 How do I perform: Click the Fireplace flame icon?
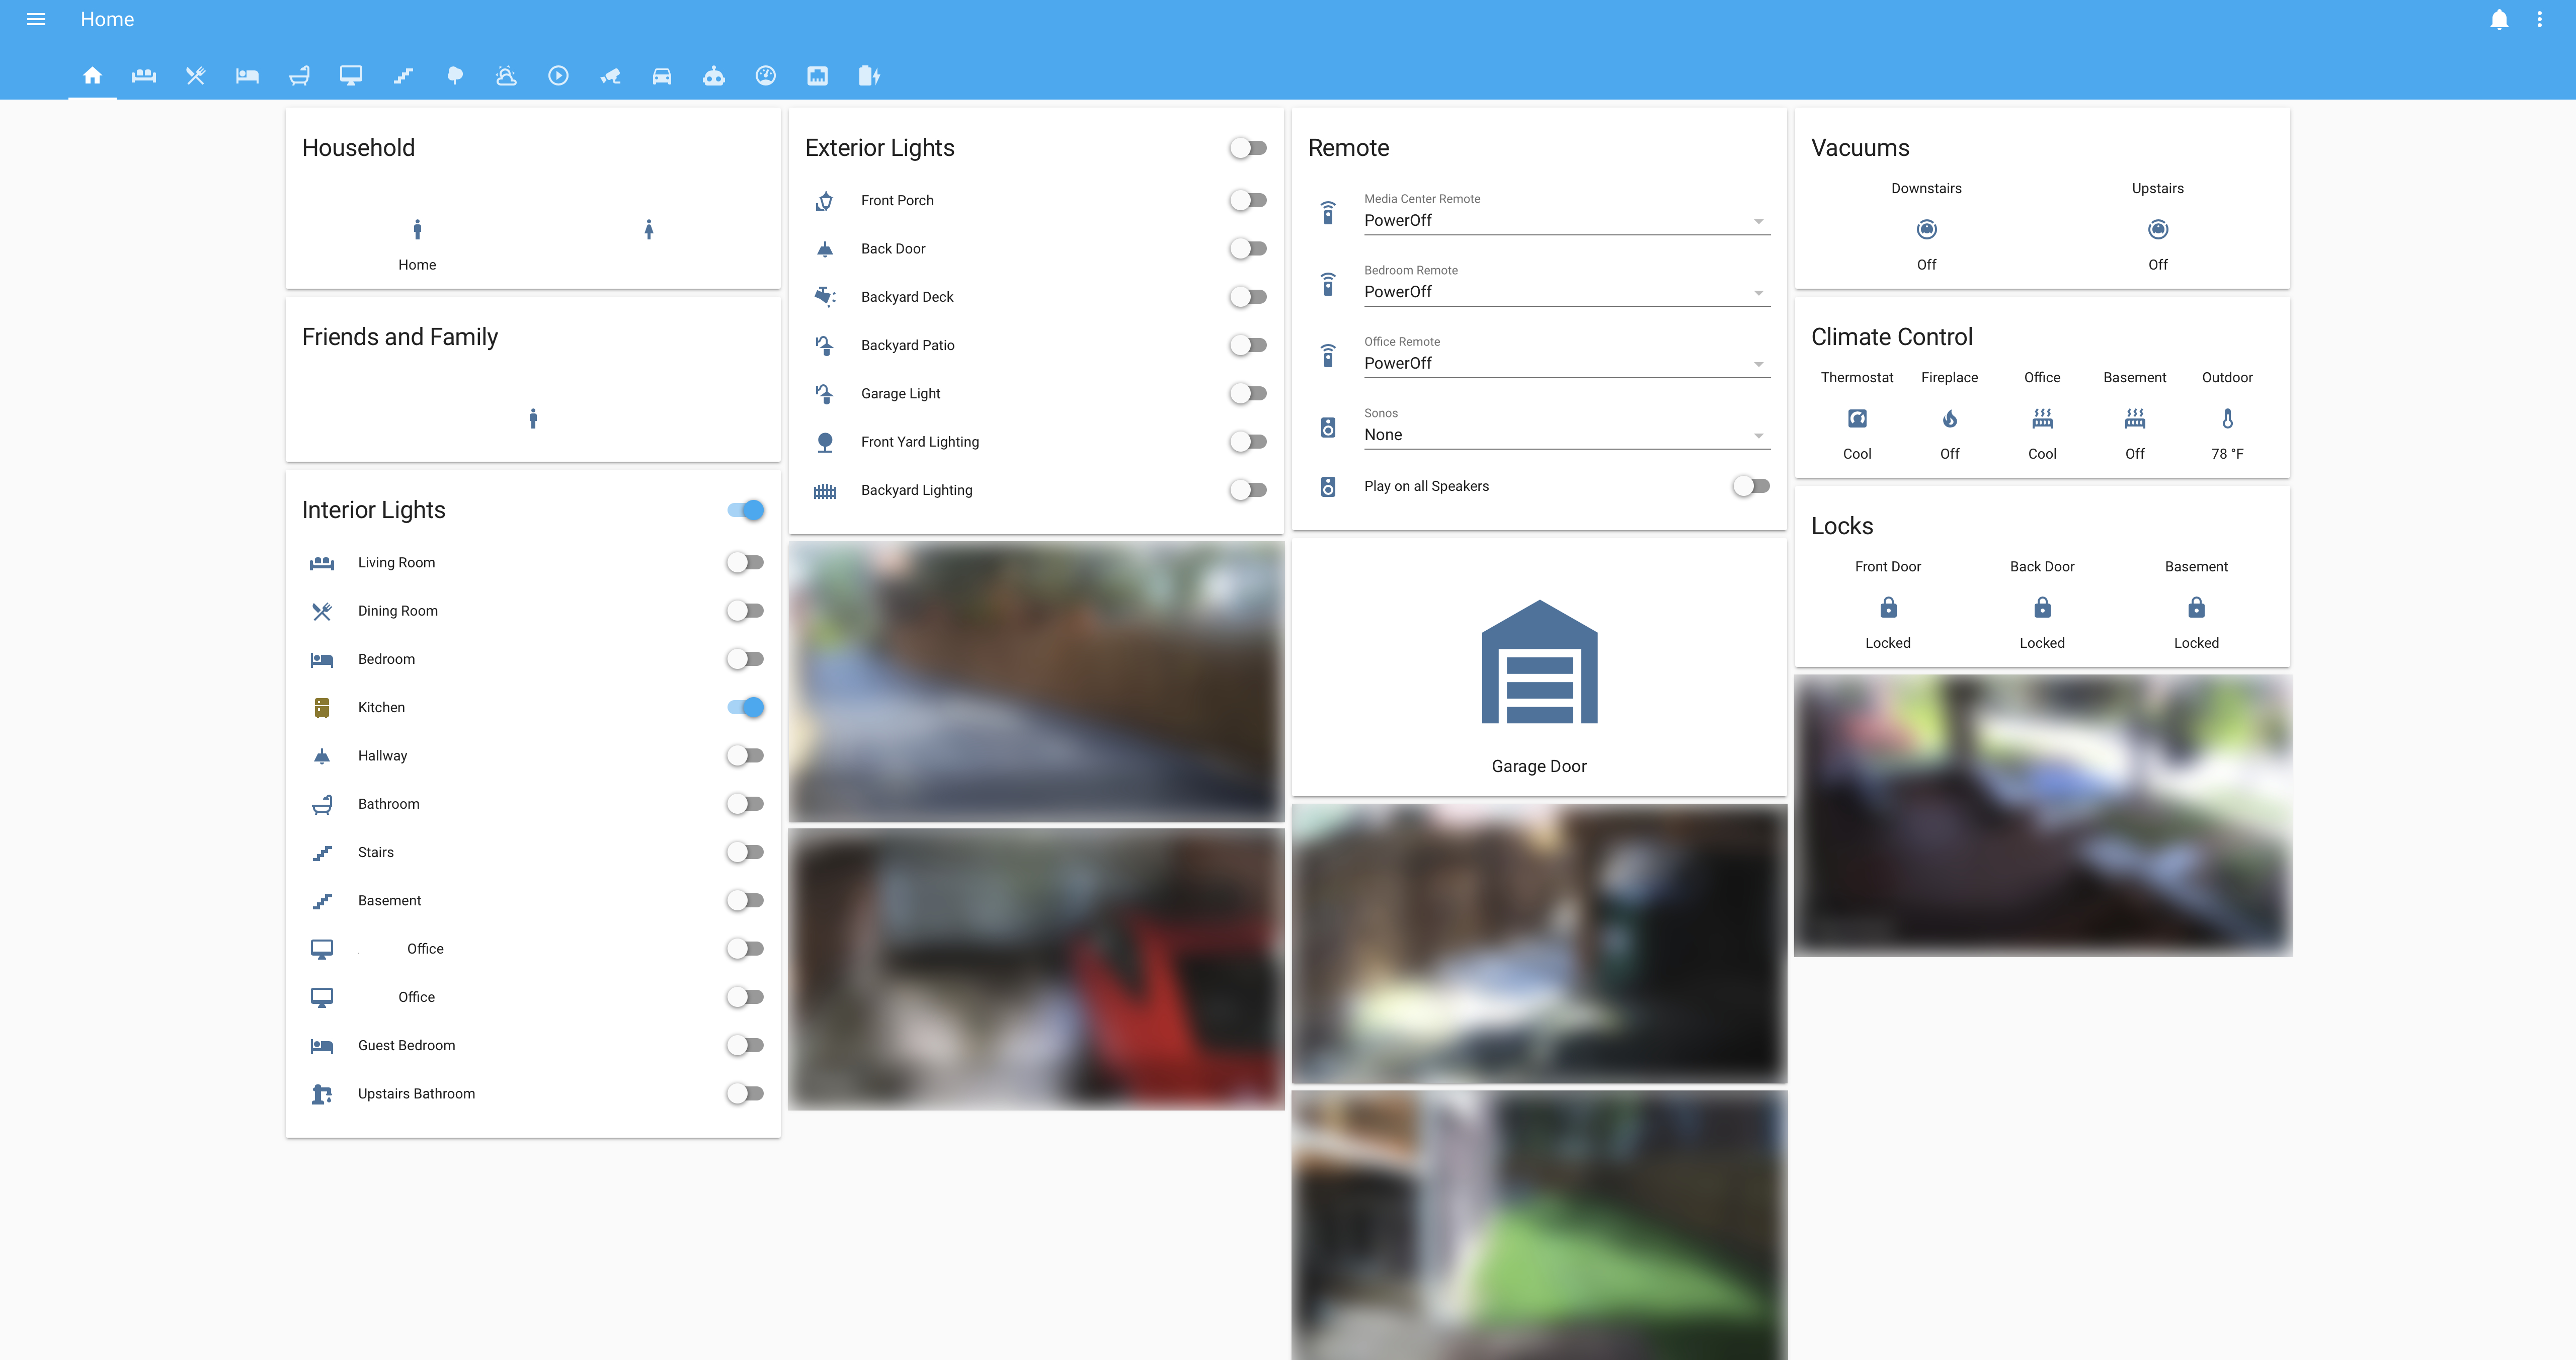[1949, 419]
